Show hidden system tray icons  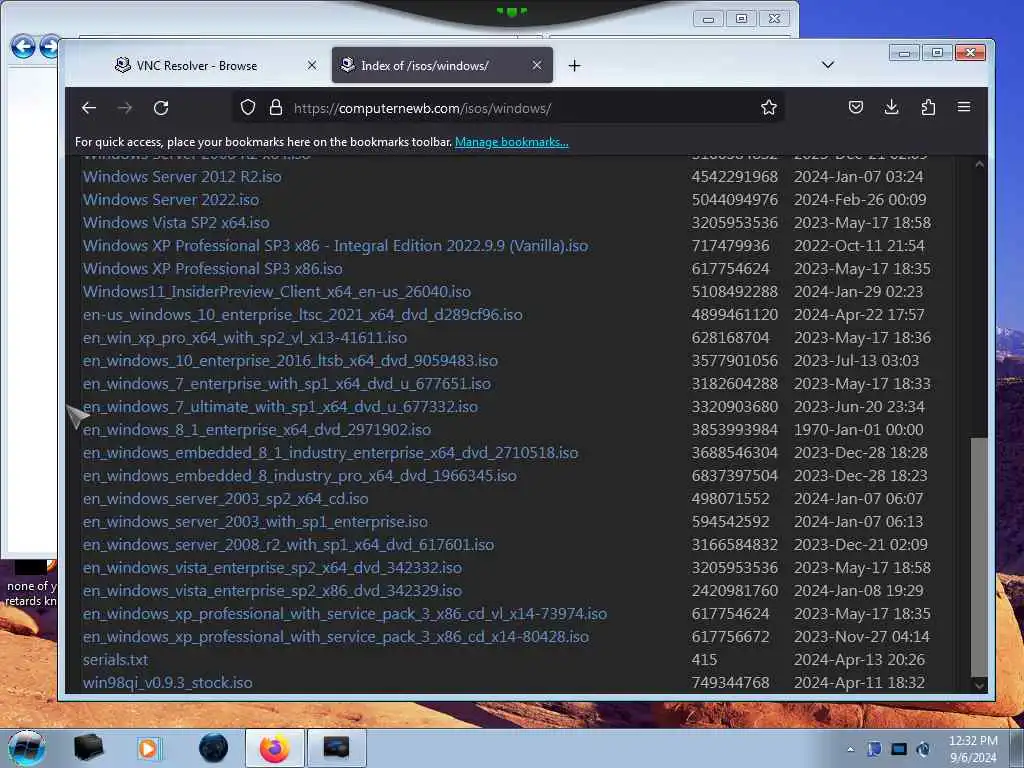click(x=850, y=750)
